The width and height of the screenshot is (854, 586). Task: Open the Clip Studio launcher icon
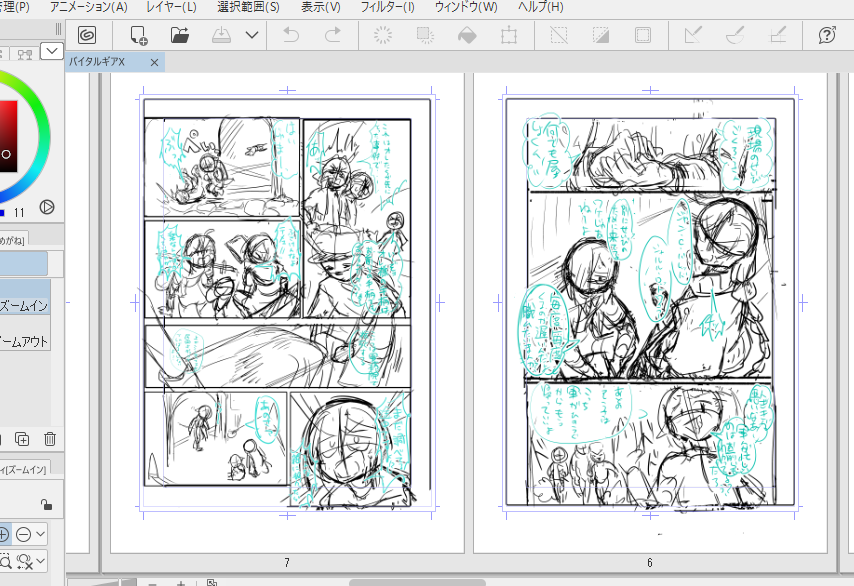tap(87, 35)
